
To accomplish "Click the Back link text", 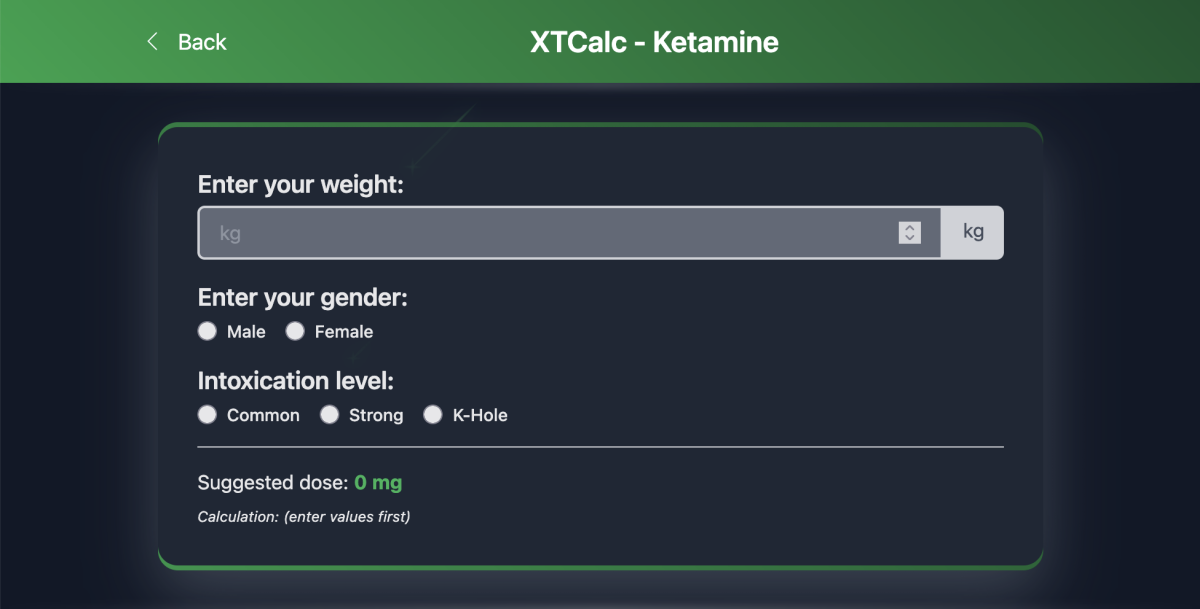I will click(202, 42).
